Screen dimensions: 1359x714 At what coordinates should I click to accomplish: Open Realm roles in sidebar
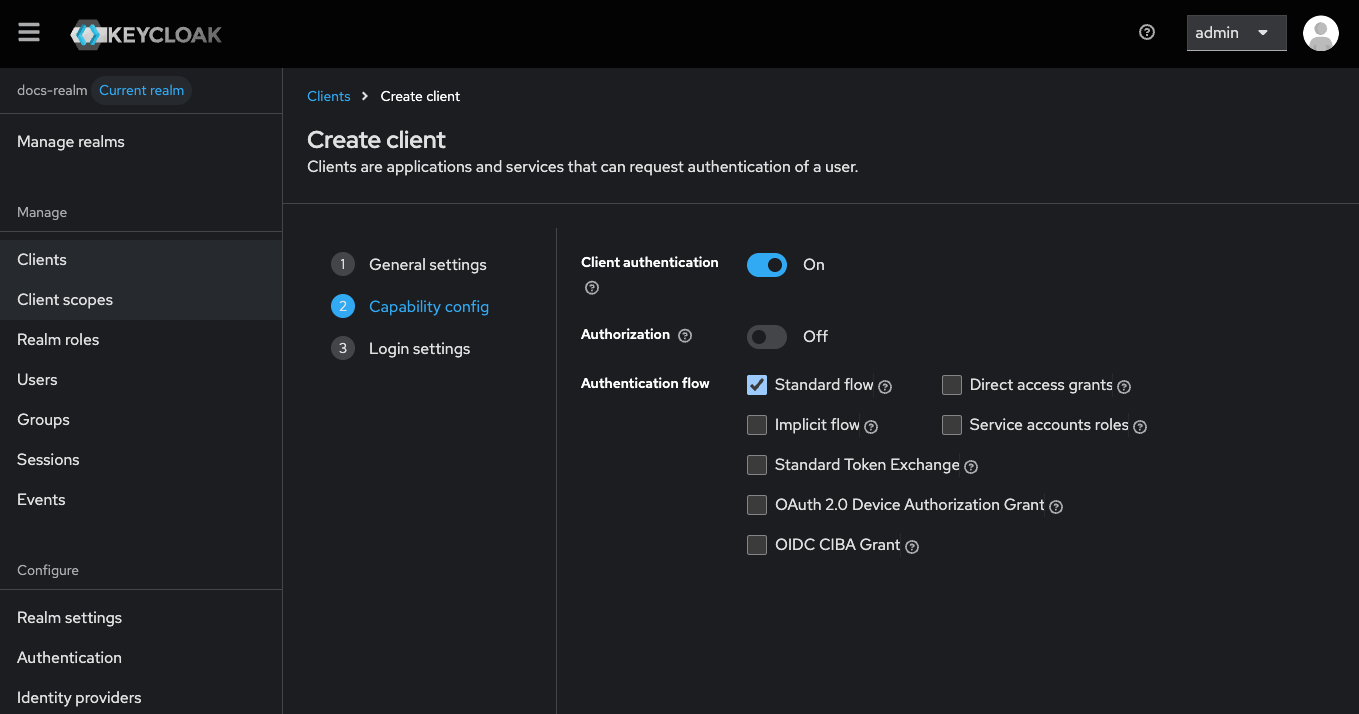coord(58,340)
